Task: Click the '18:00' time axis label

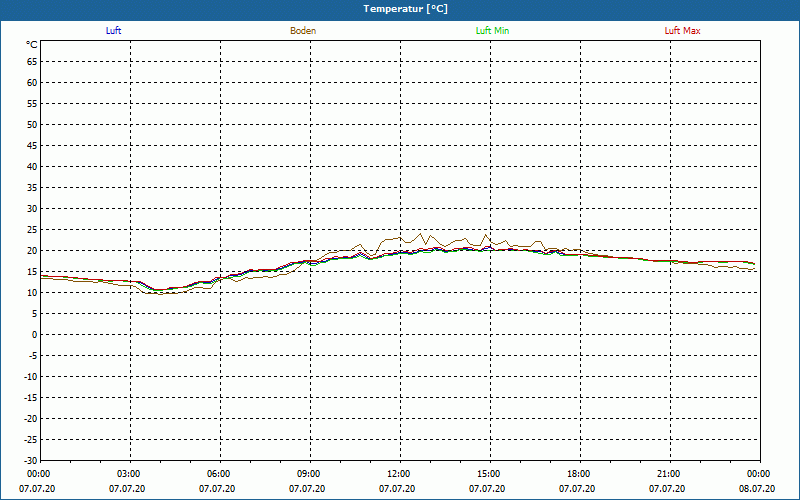Action: click(x=579, y=474)
